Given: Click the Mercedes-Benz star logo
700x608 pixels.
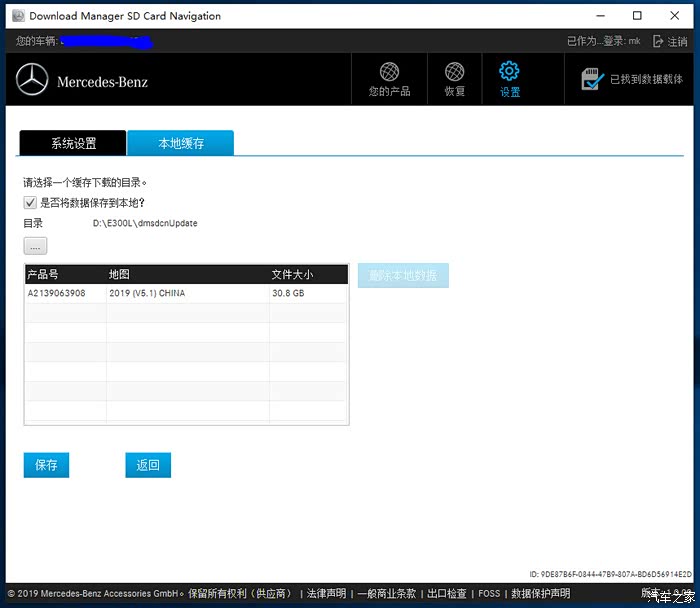Looking at the screenshot, I should pyautogui.click(x=32, y=80).
